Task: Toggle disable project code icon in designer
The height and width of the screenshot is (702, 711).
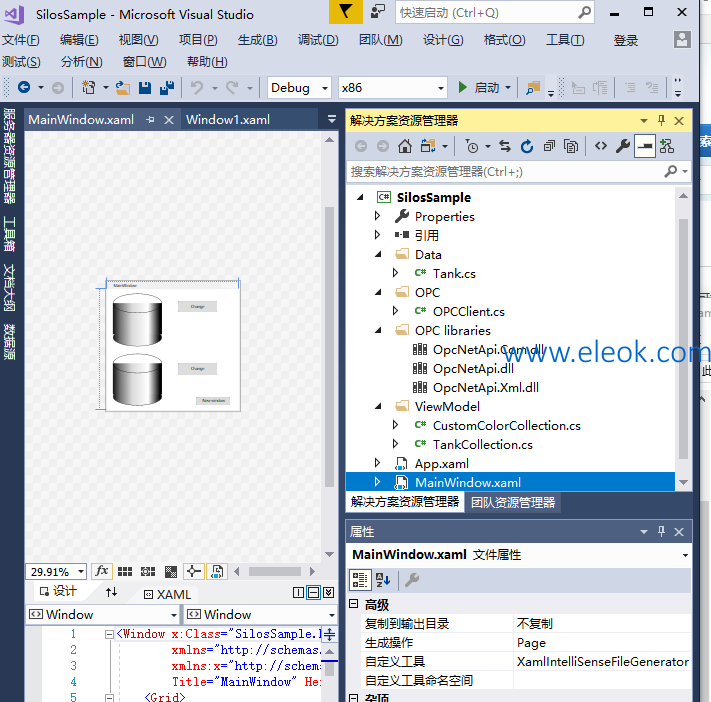Action: coord(217,571)
